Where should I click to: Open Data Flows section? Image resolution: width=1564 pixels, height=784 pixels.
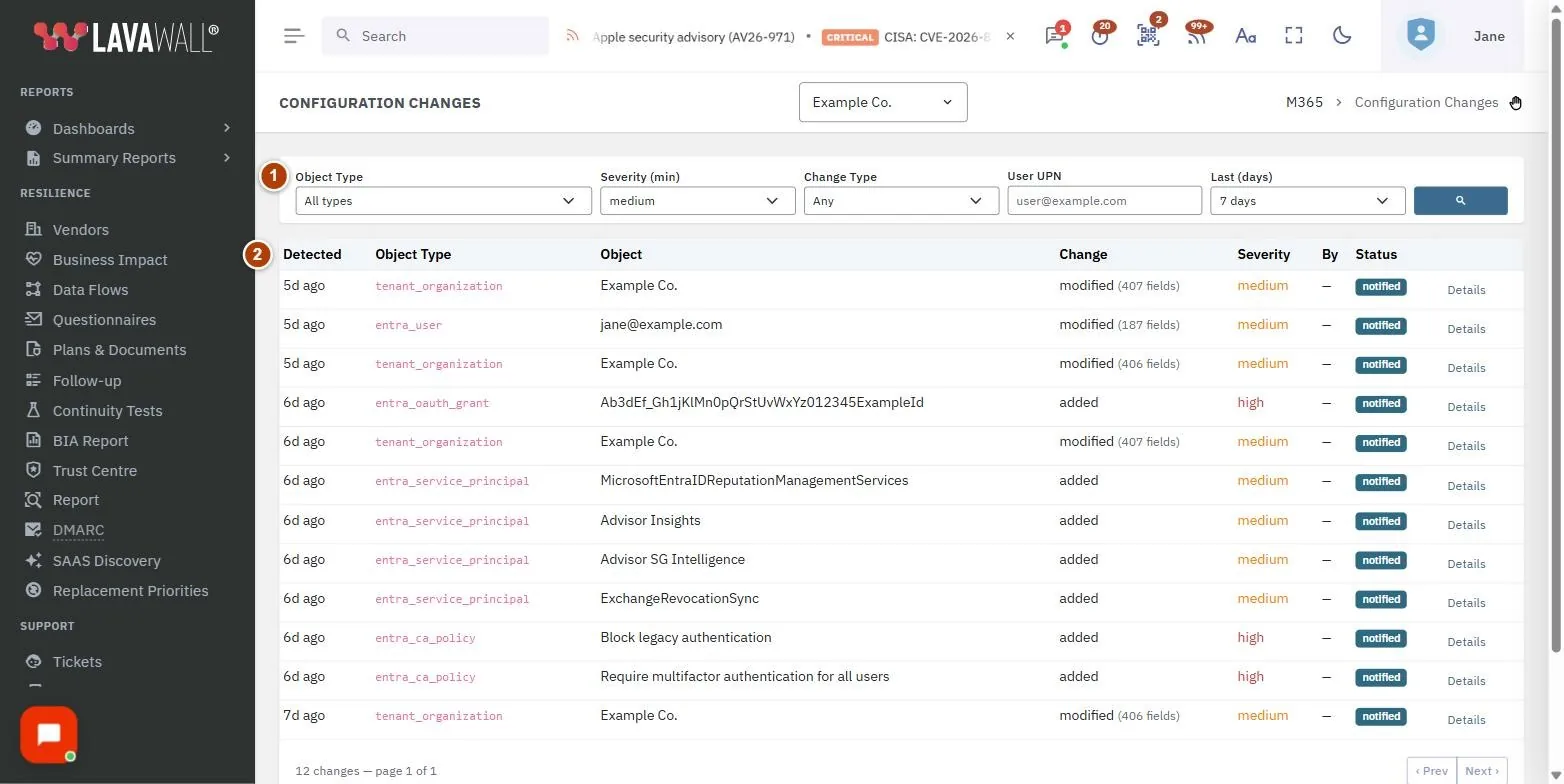90,290
